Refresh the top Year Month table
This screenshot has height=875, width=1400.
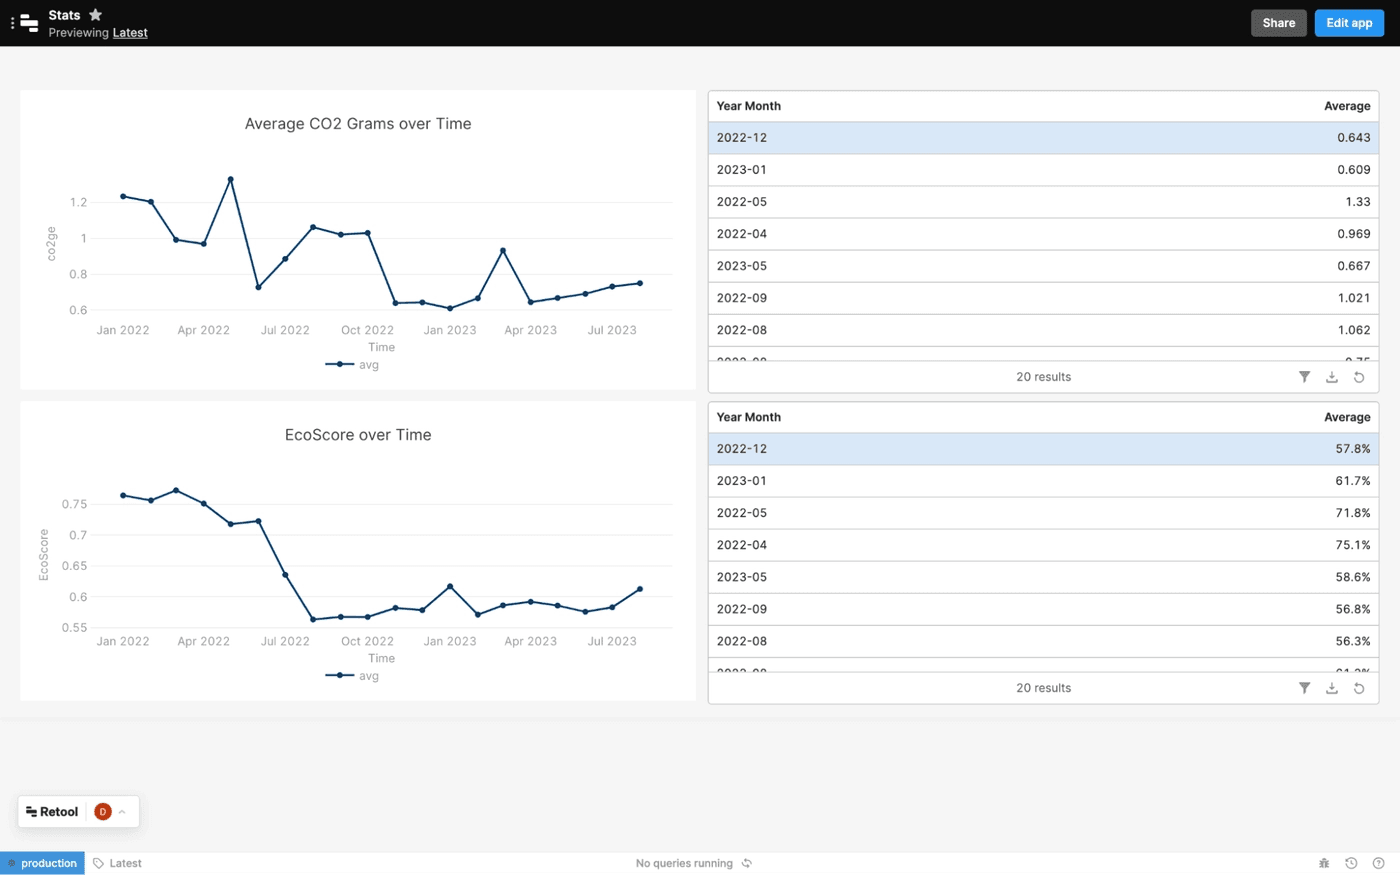click(1359, 377)
